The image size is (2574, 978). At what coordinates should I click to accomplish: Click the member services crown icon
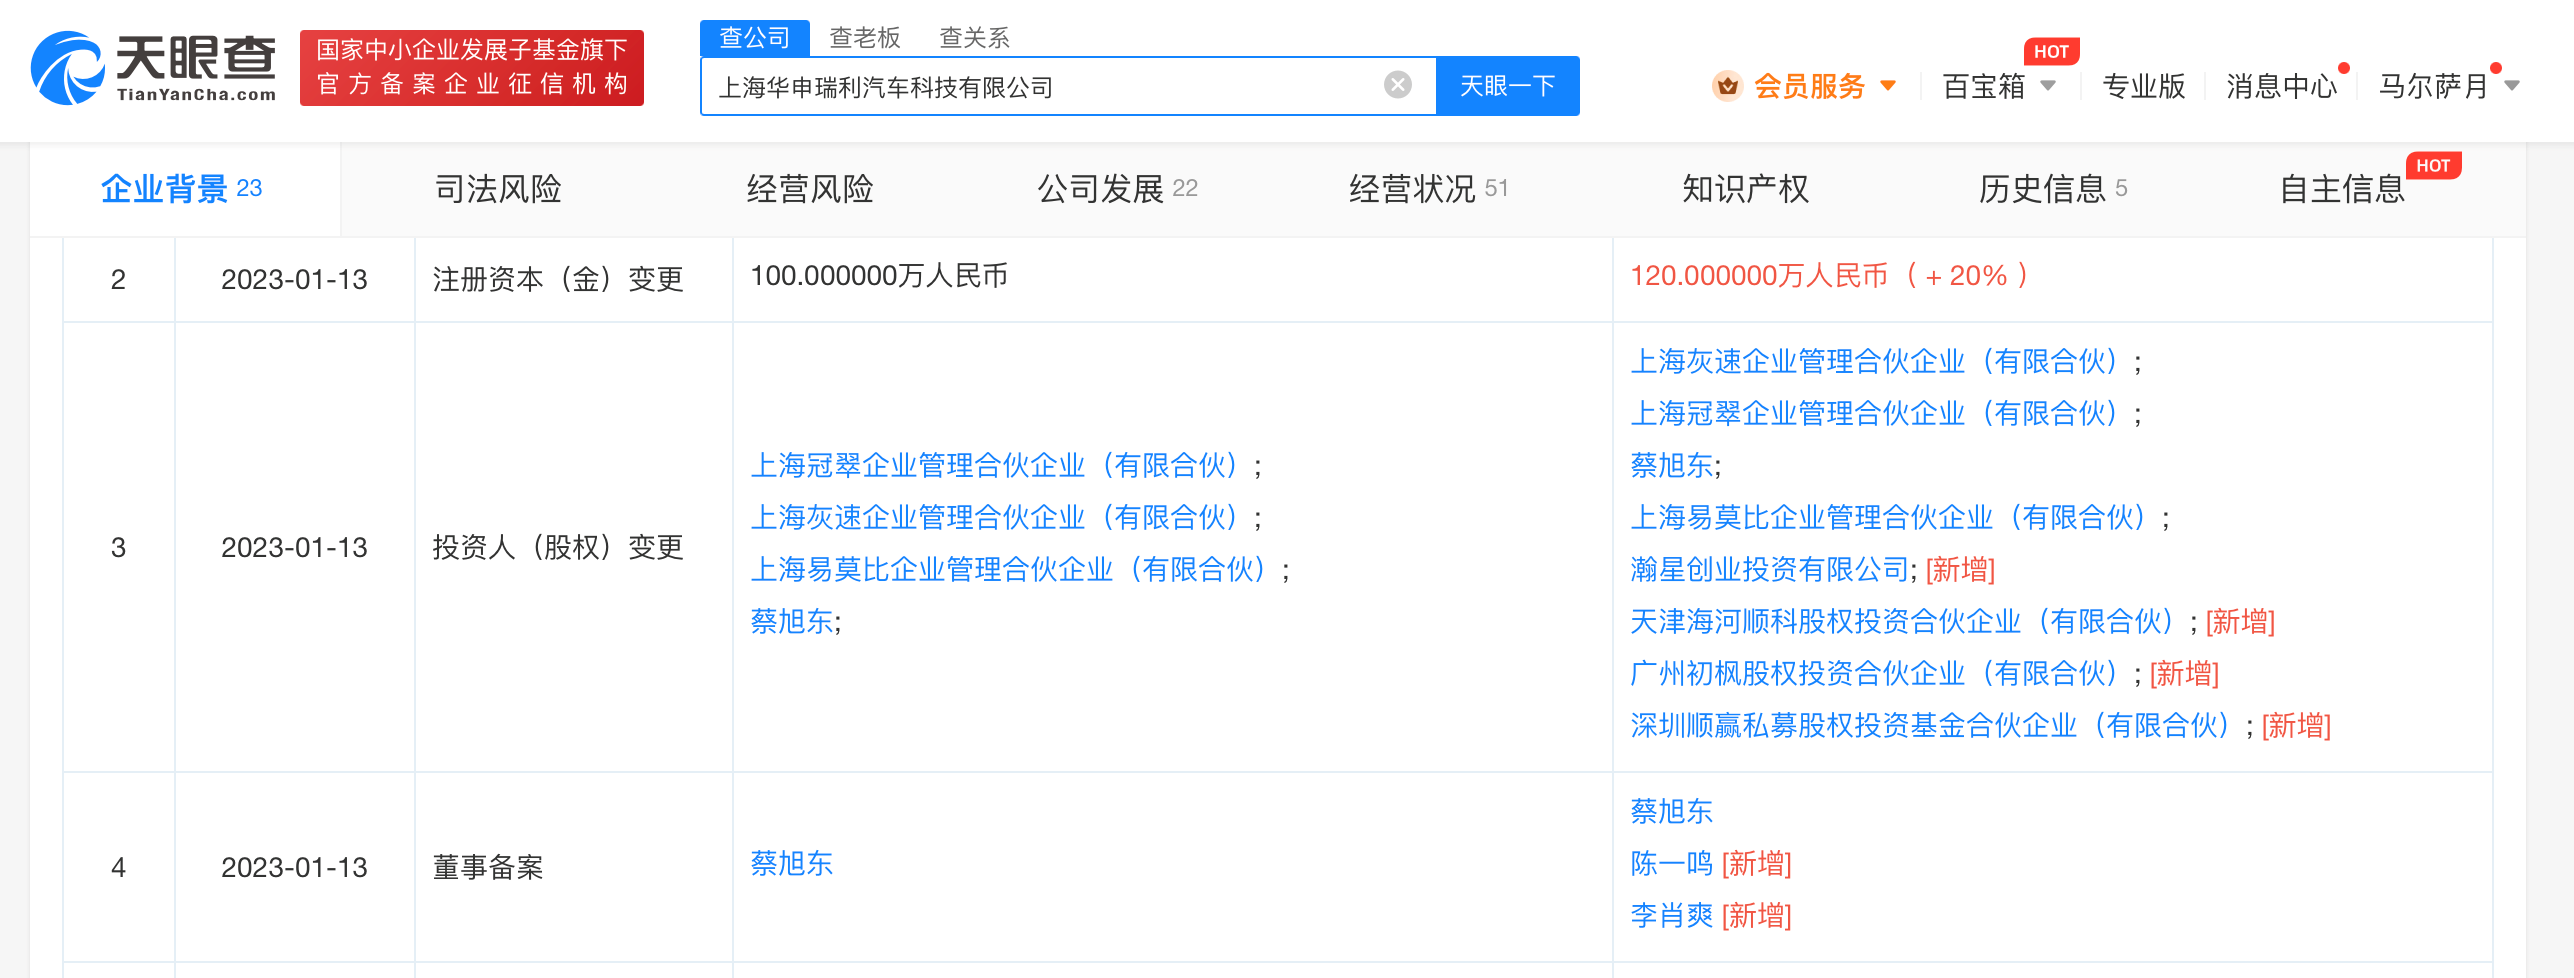(x=1727, y=86)
